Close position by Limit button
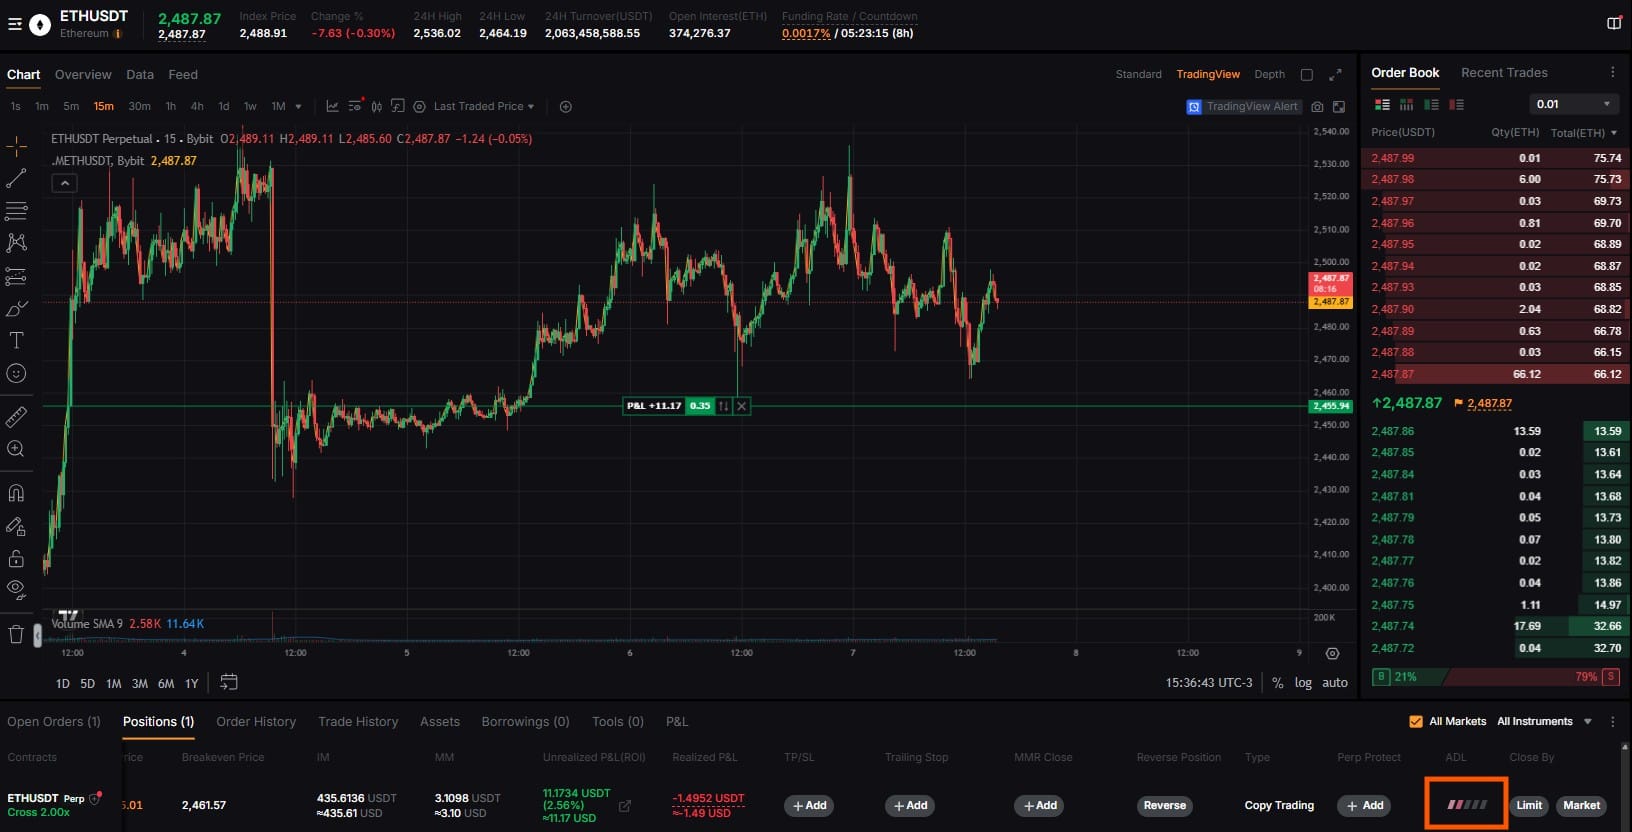1632x832 pixels. pos(1529,806)
